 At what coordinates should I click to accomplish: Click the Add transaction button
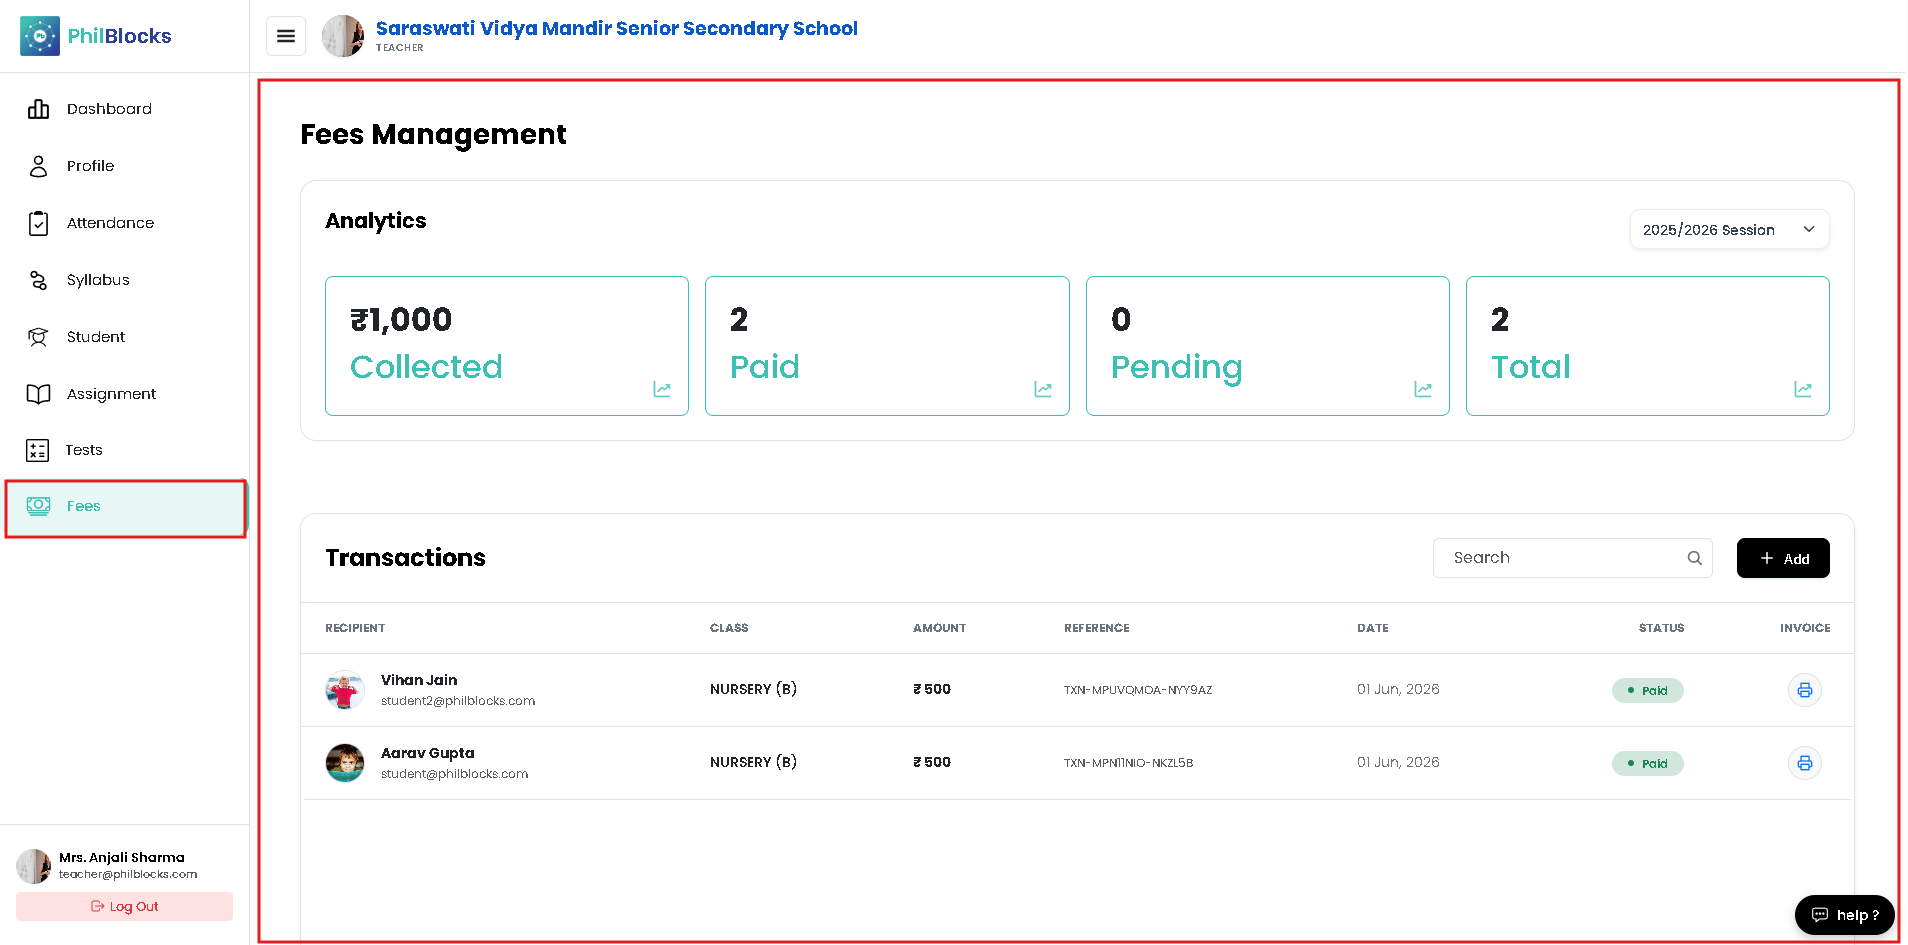click(x=1783, y=558)
